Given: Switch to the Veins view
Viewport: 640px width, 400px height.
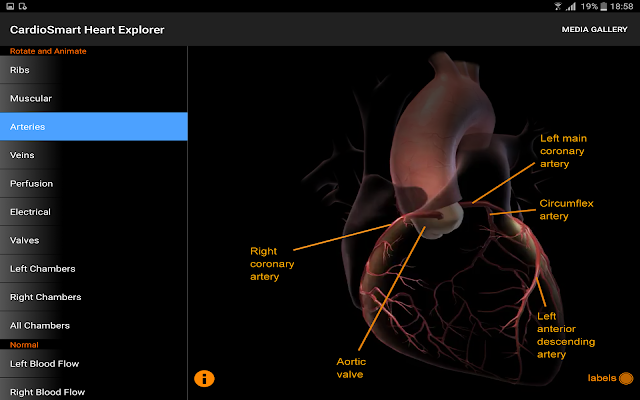Looking at the screenshot, I should (x=93, y=155).
